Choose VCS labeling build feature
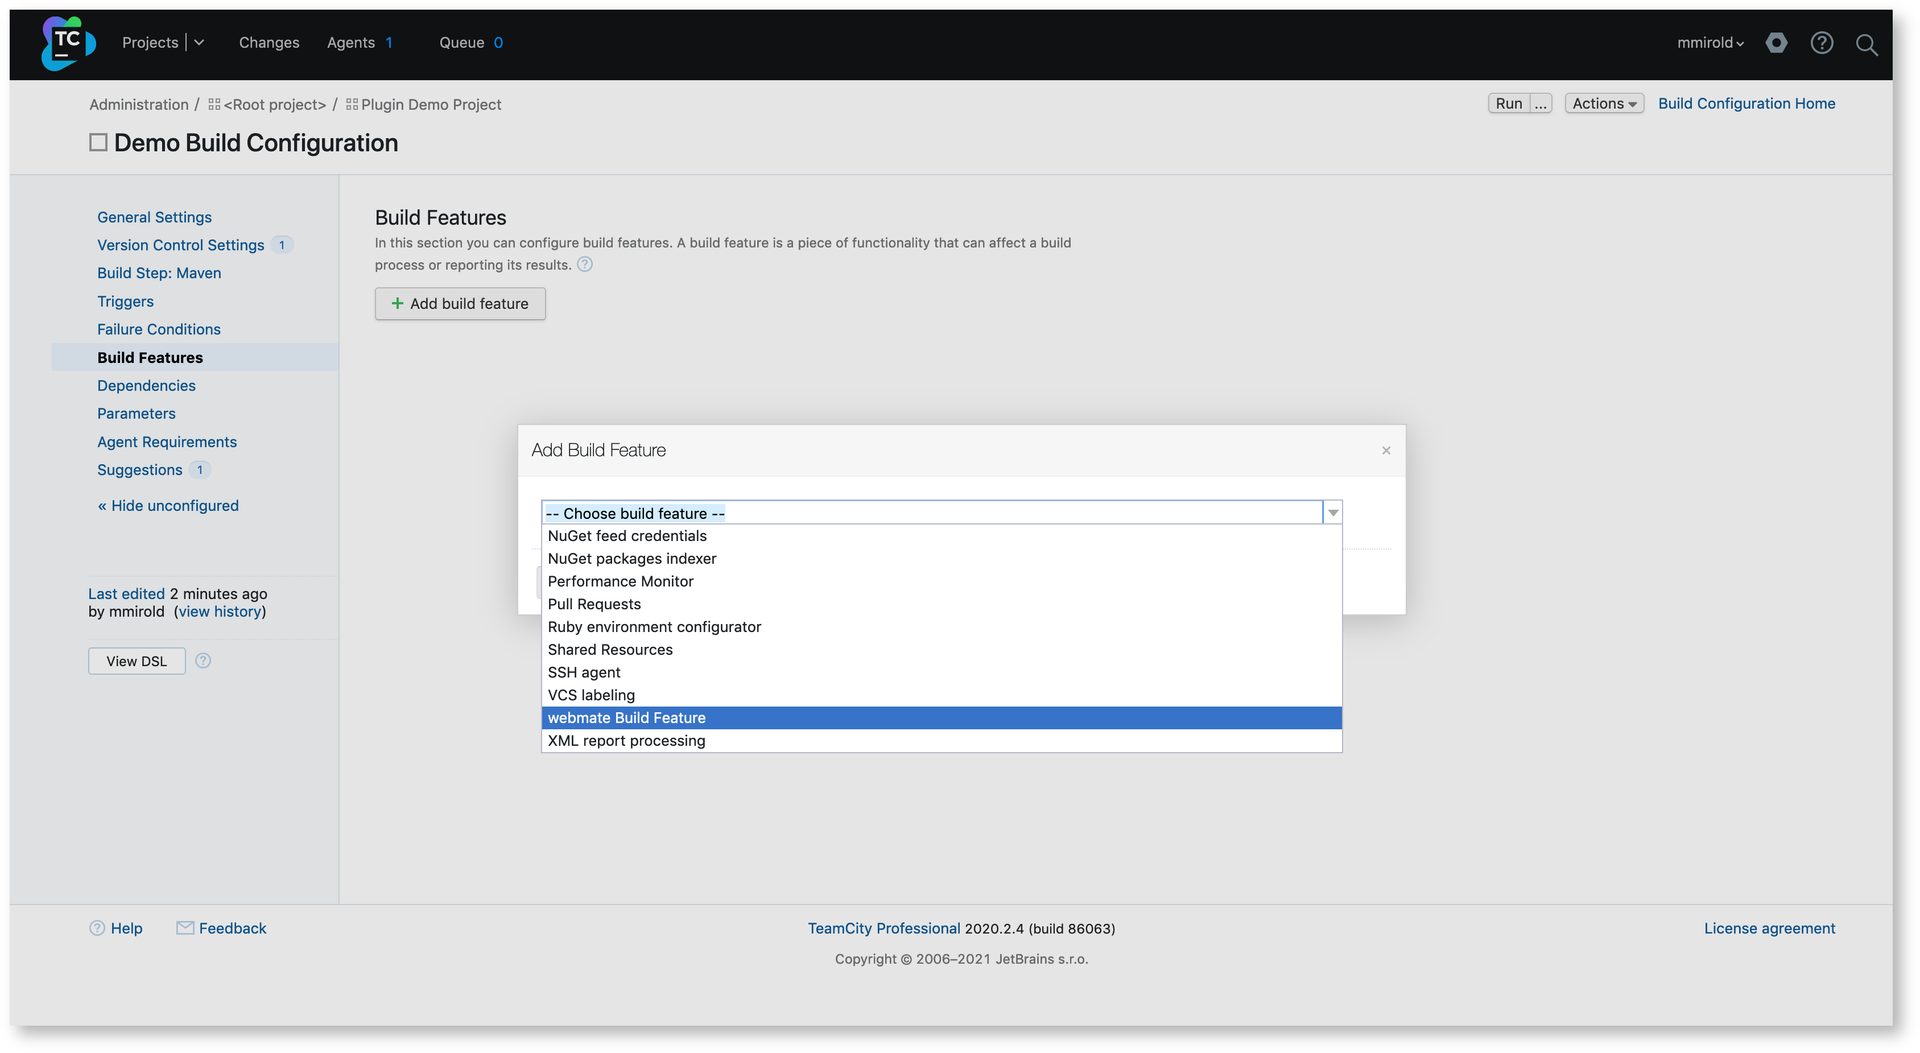1920x1053 pixels. 942,696
